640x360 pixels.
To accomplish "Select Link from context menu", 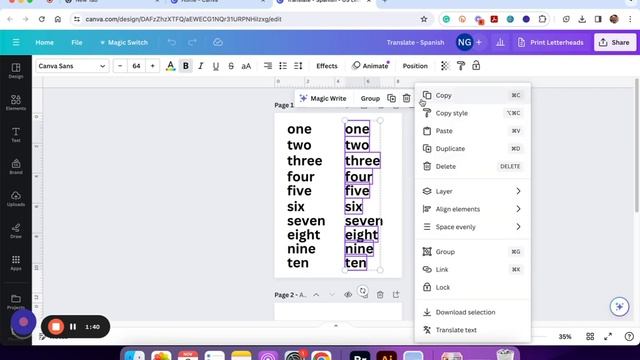I will point(473,269).
